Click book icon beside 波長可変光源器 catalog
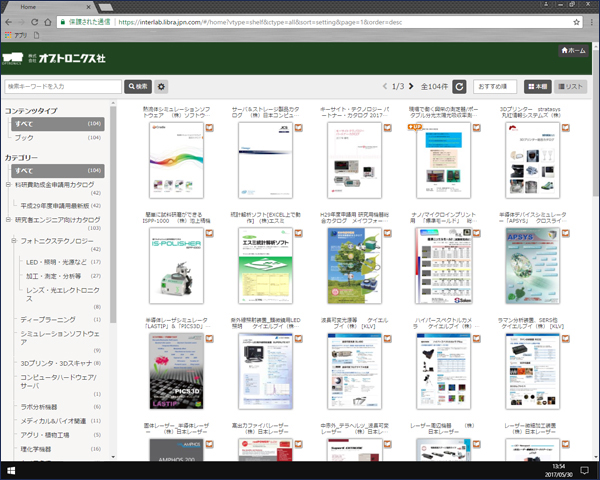 pyautogui.click(x=388, y=338)
